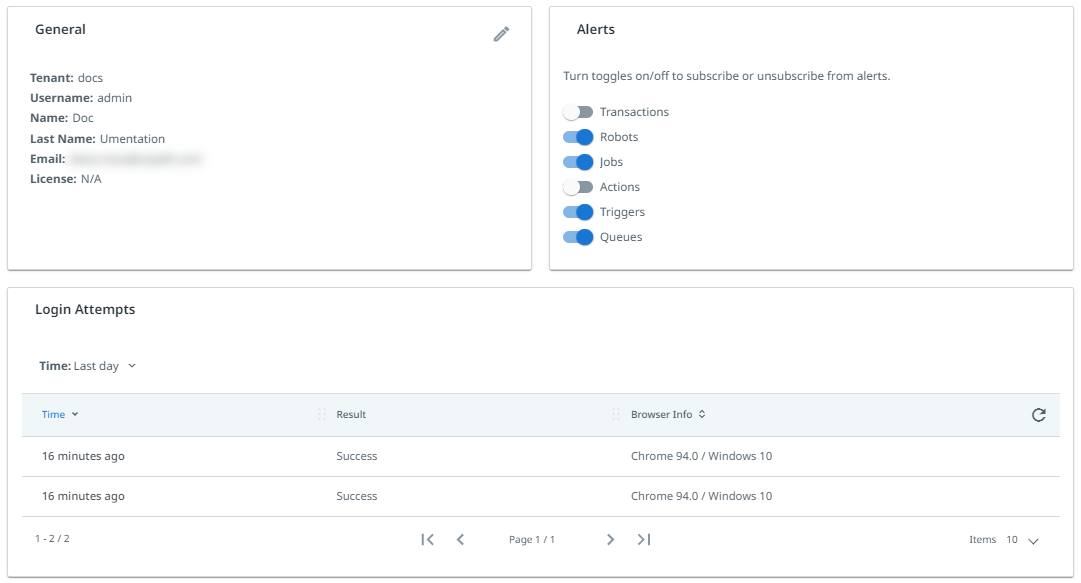
Task: Refresh the Login Attempts table
Action: pyautogui.click(x=1038, y=415)
